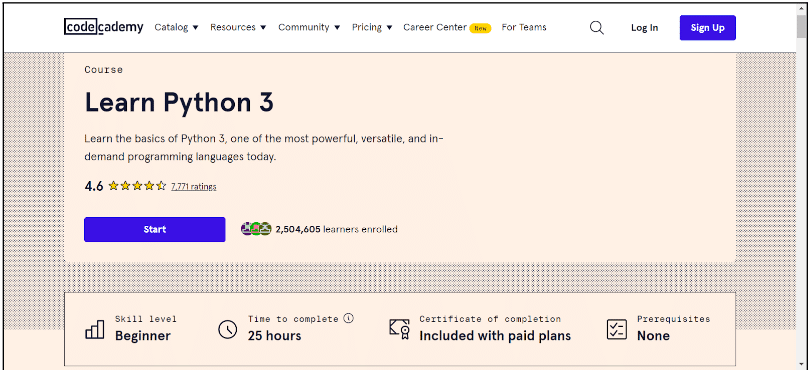Click the 2,504,605 learners enrolled text
810x370 pixels.
pos(336,229)
